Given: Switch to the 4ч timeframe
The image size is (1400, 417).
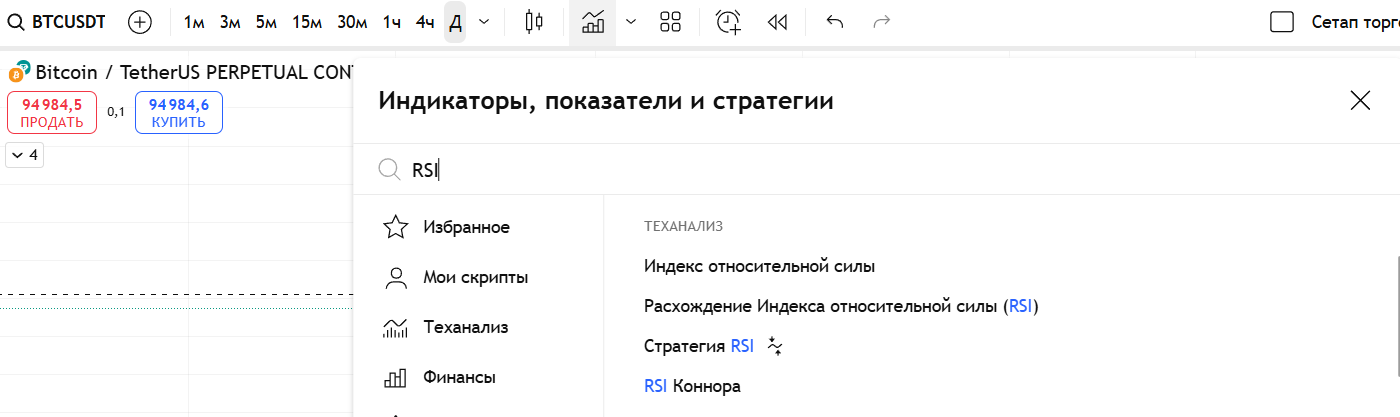Looking at the screenshot, I should pos(425,22).
